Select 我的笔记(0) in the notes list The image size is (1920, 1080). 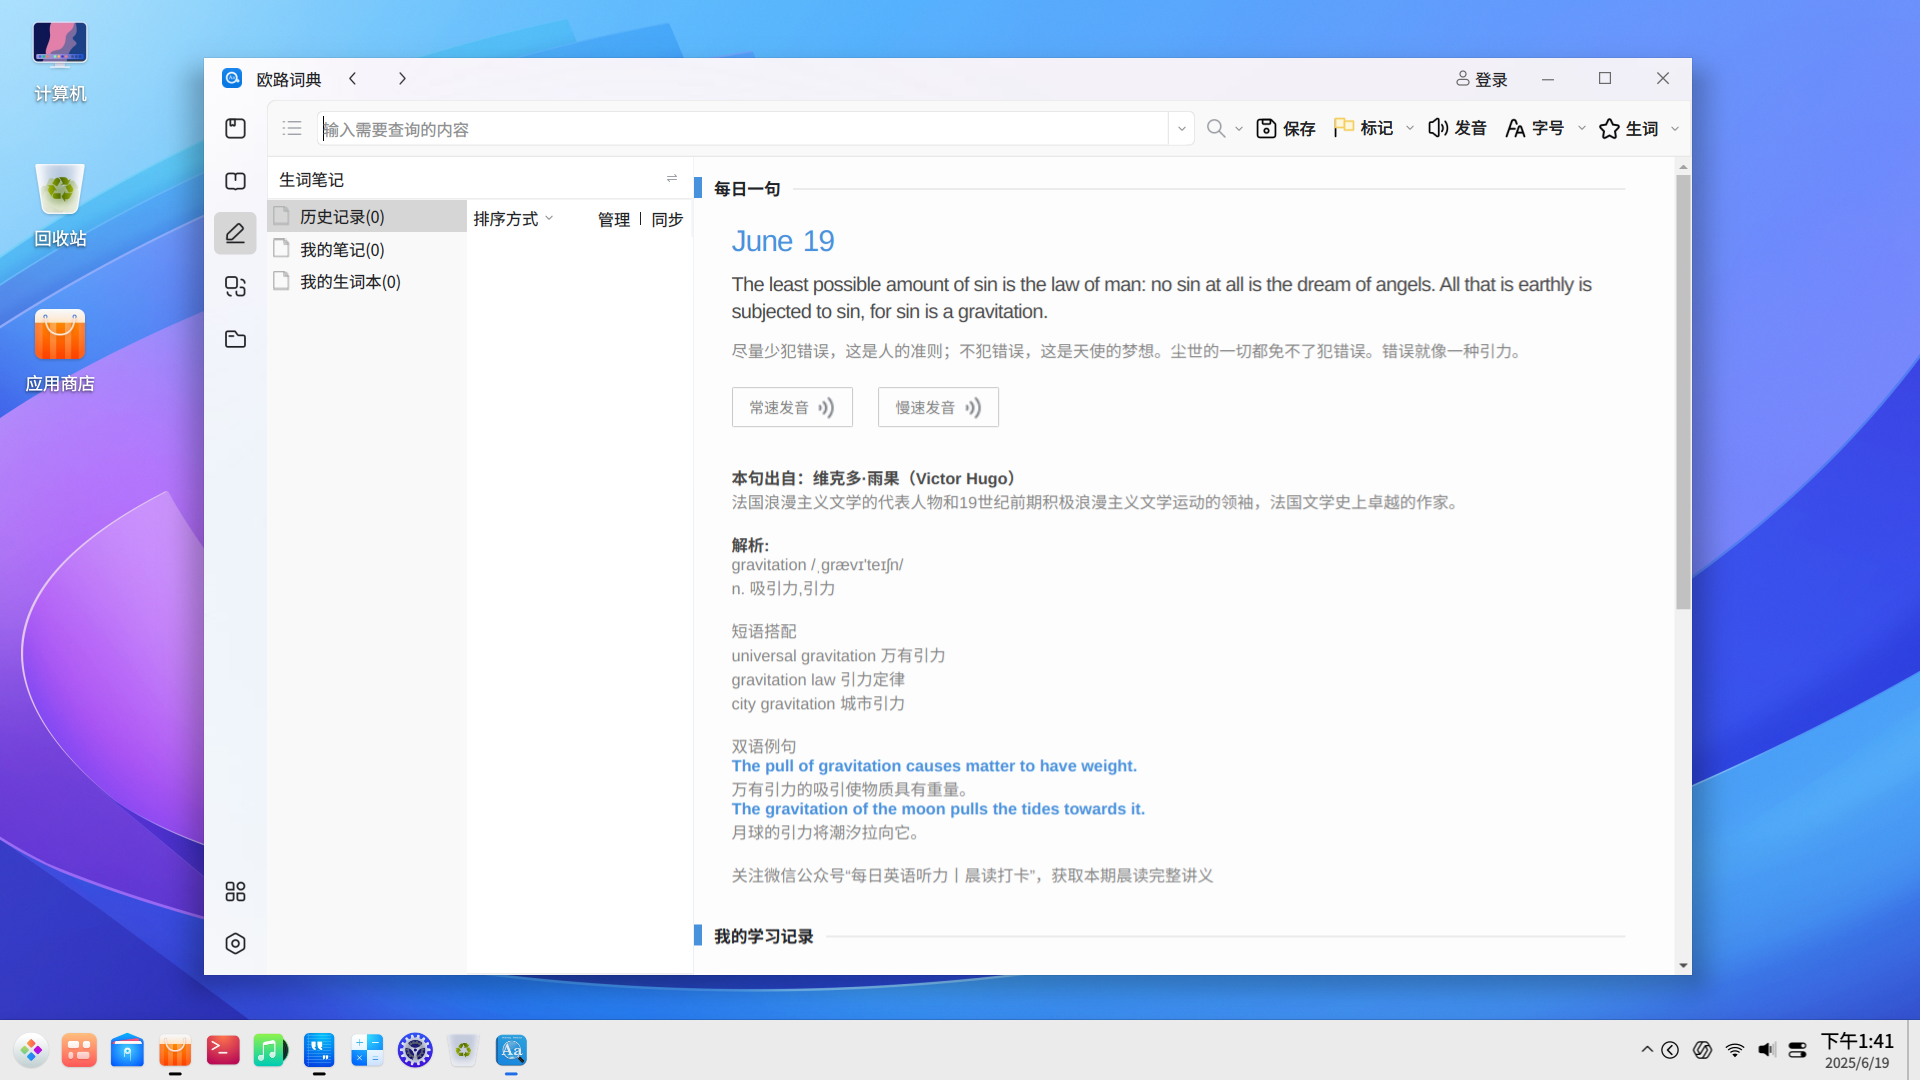pos(367,249)
